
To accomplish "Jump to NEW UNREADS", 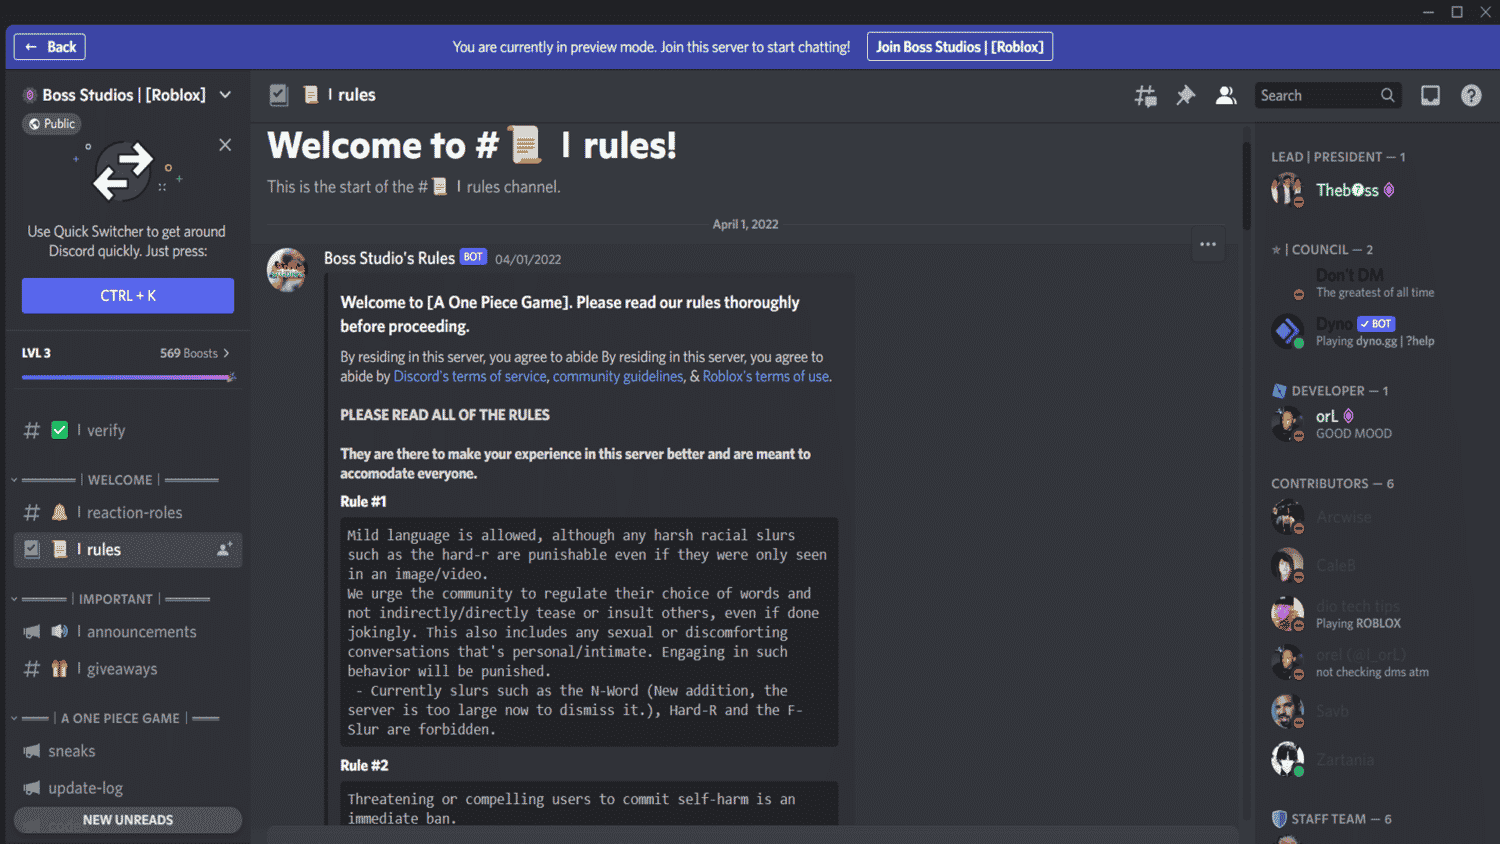I will (128, 820).
